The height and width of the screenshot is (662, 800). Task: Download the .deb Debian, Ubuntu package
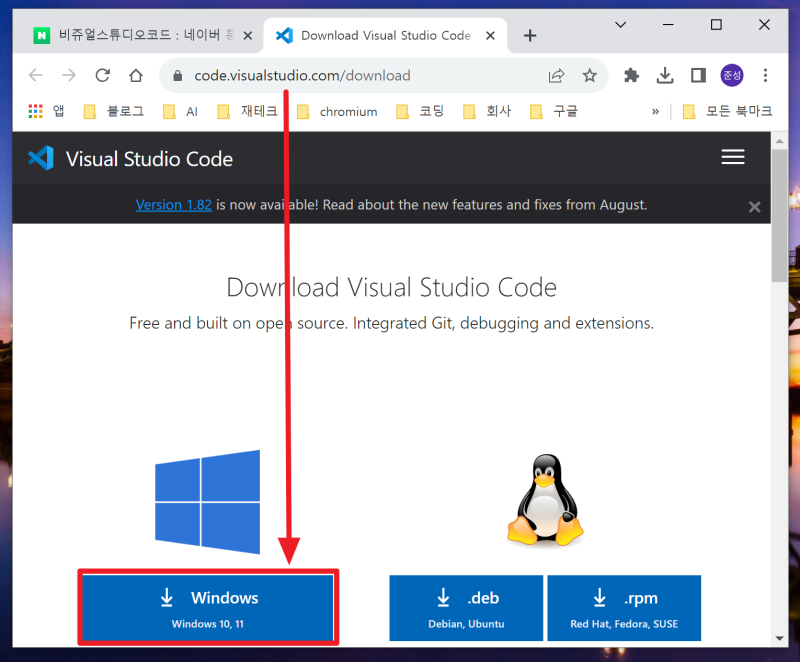point(466,607)
